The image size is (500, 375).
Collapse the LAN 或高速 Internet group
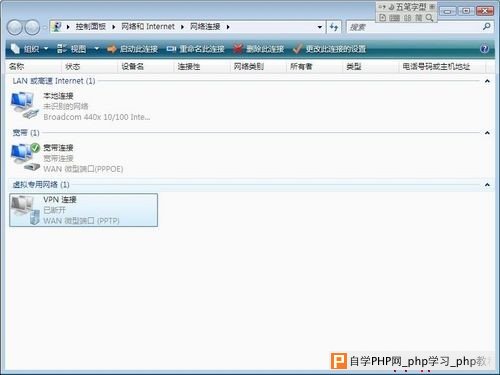coord(487,81)
